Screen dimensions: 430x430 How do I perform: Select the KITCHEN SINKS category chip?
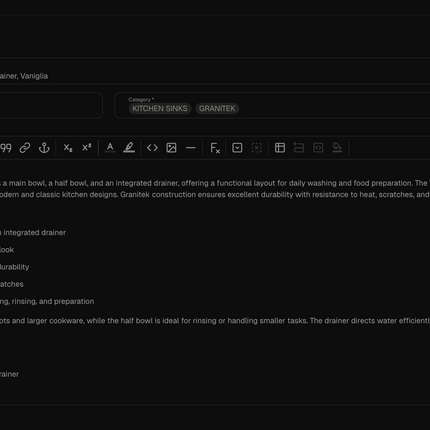click(x=160, y=109)
